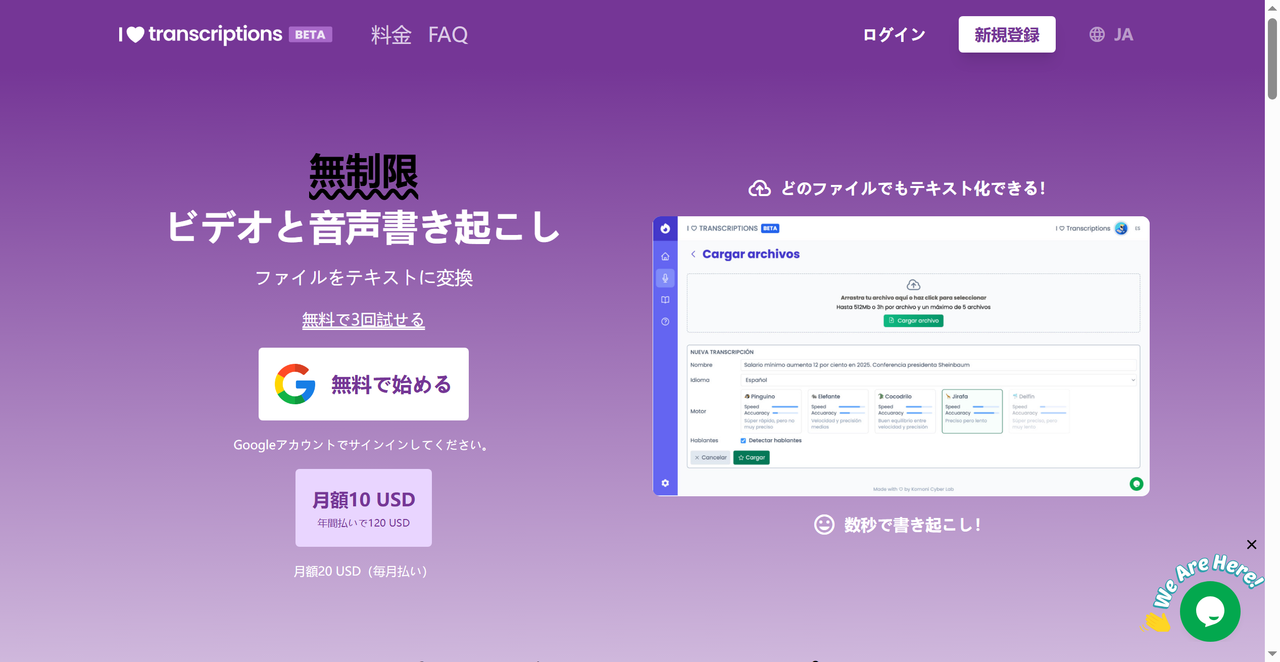This screenshot has height=662, width=1280.
Task: Click the BETA badge beside the logo
Action: click(x=310, y=34)
